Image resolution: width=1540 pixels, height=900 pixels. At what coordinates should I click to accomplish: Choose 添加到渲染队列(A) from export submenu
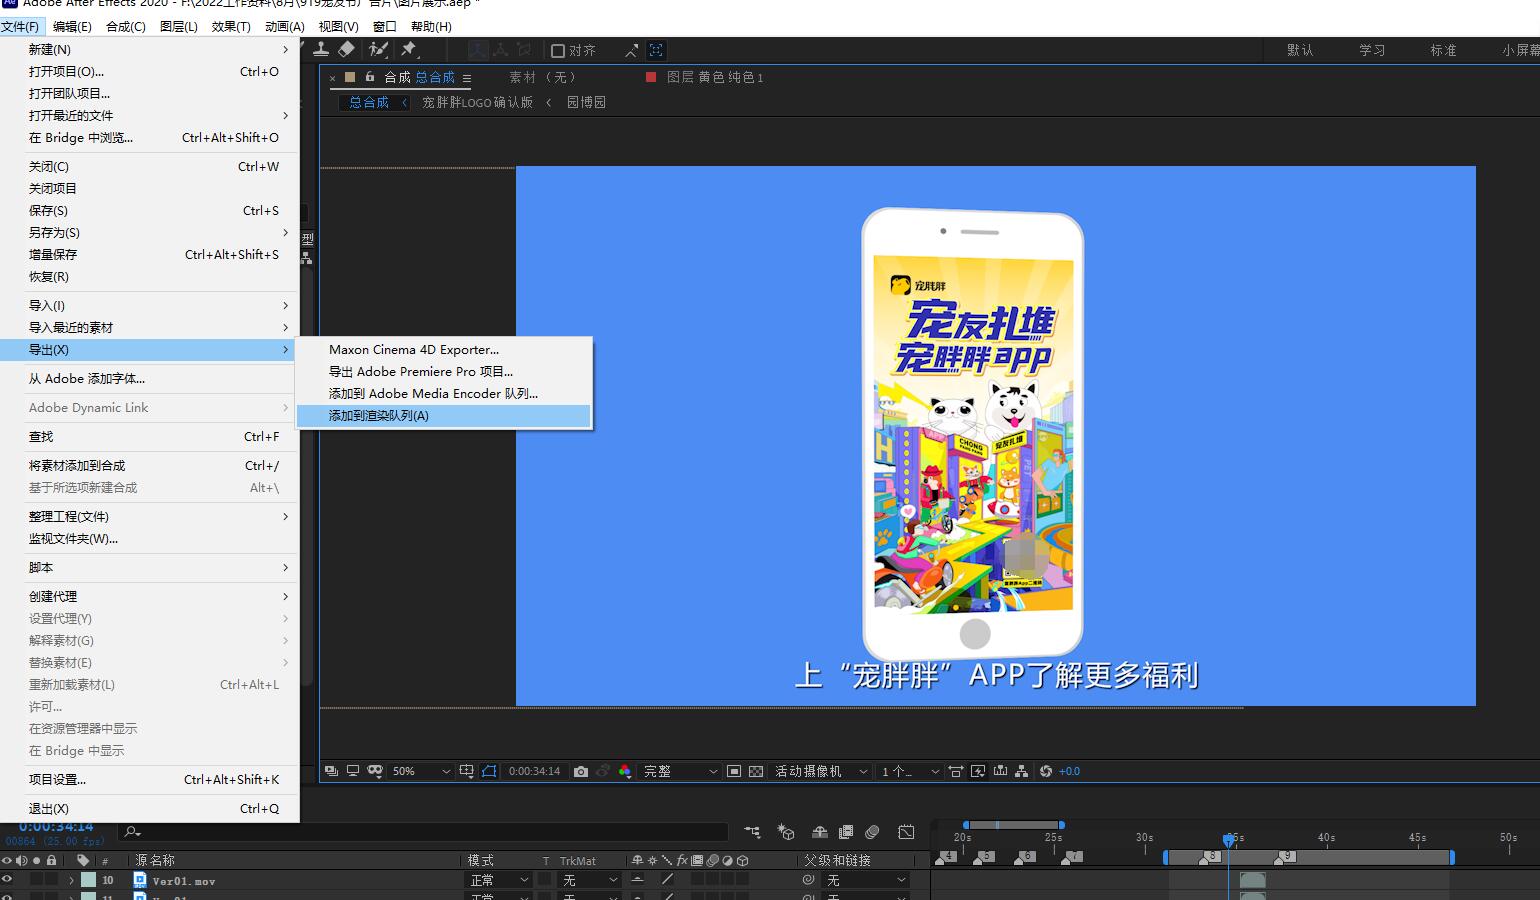443,415
